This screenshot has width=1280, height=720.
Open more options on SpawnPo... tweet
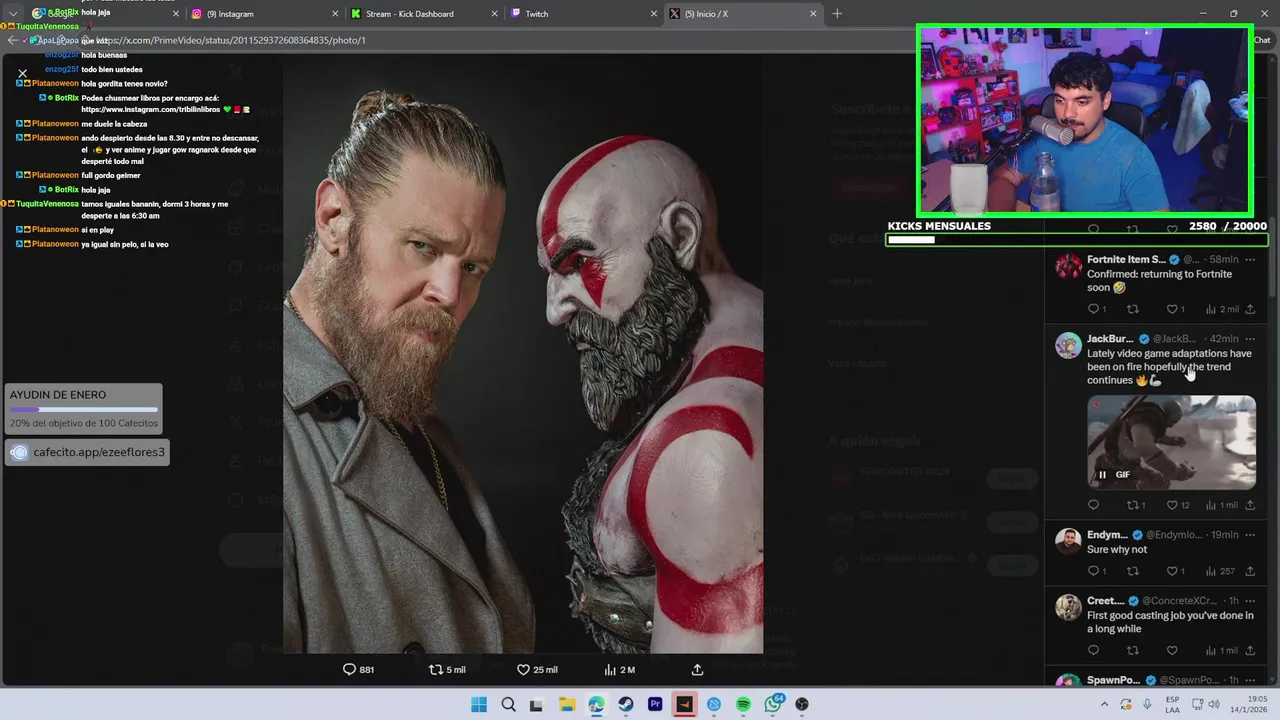[1250, 681]
